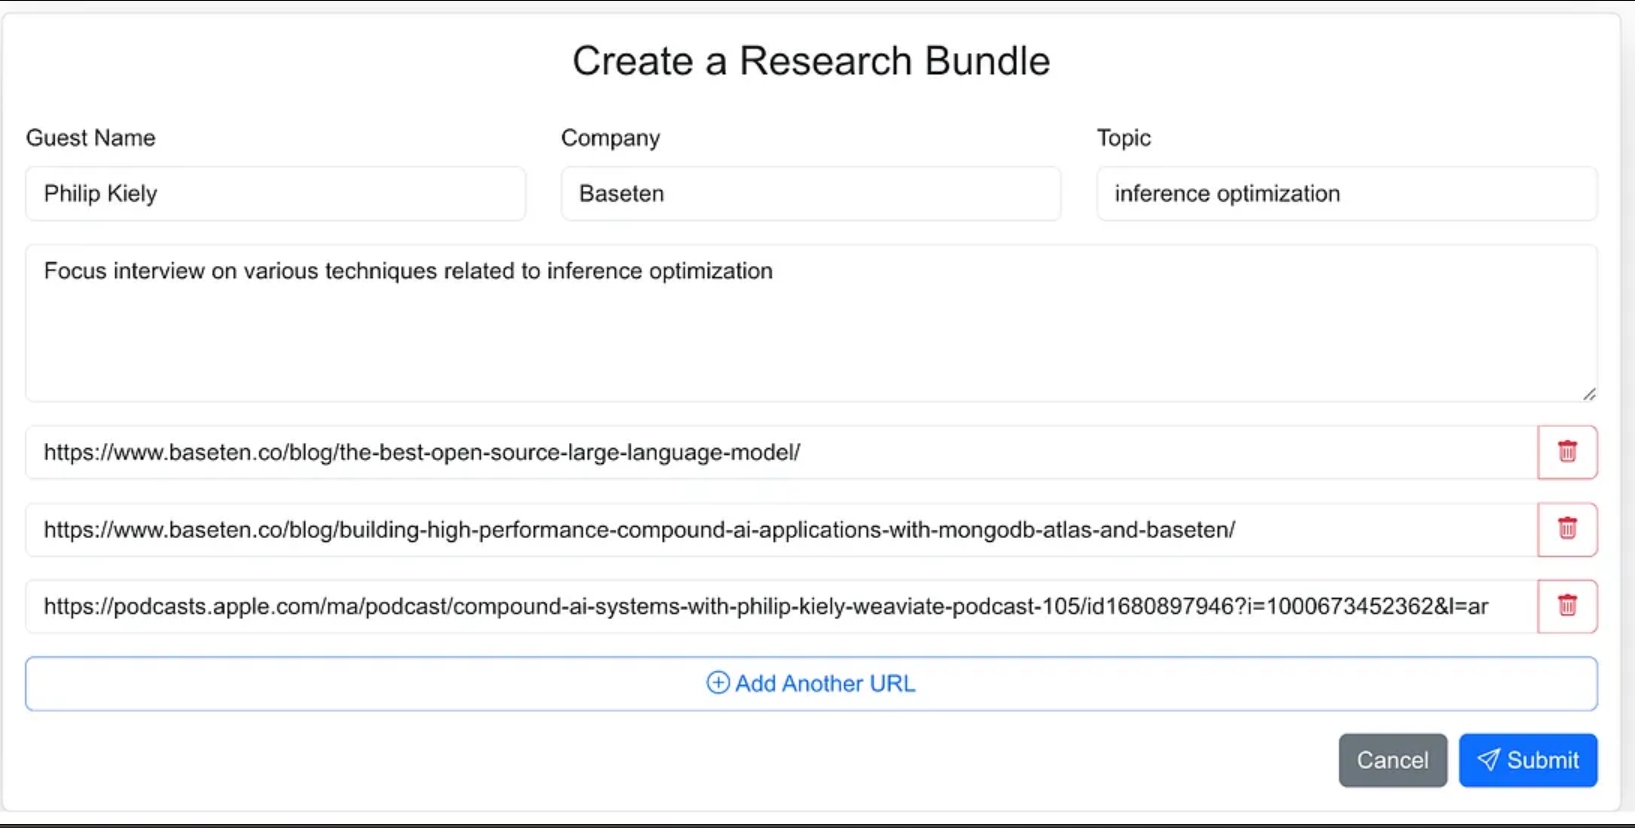Click the Company field containing Baseten

pyautogui.click(x=811, y=193)
